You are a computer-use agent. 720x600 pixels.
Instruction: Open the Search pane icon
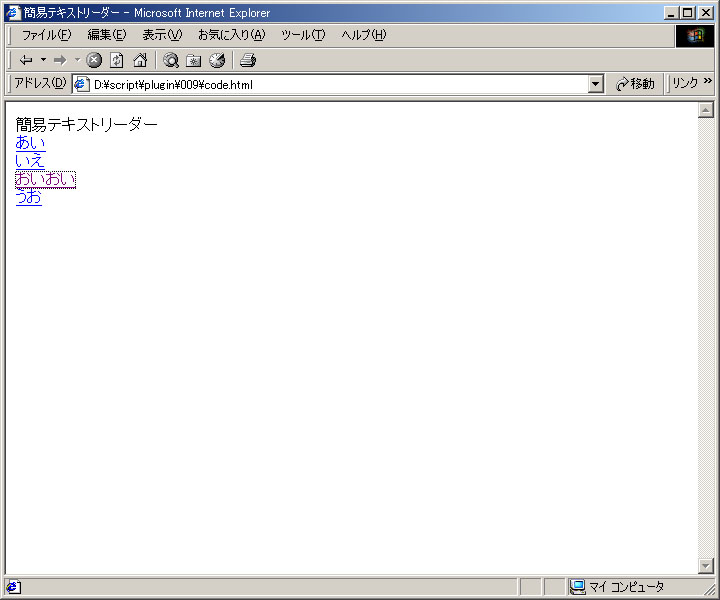tap(171, 60)
